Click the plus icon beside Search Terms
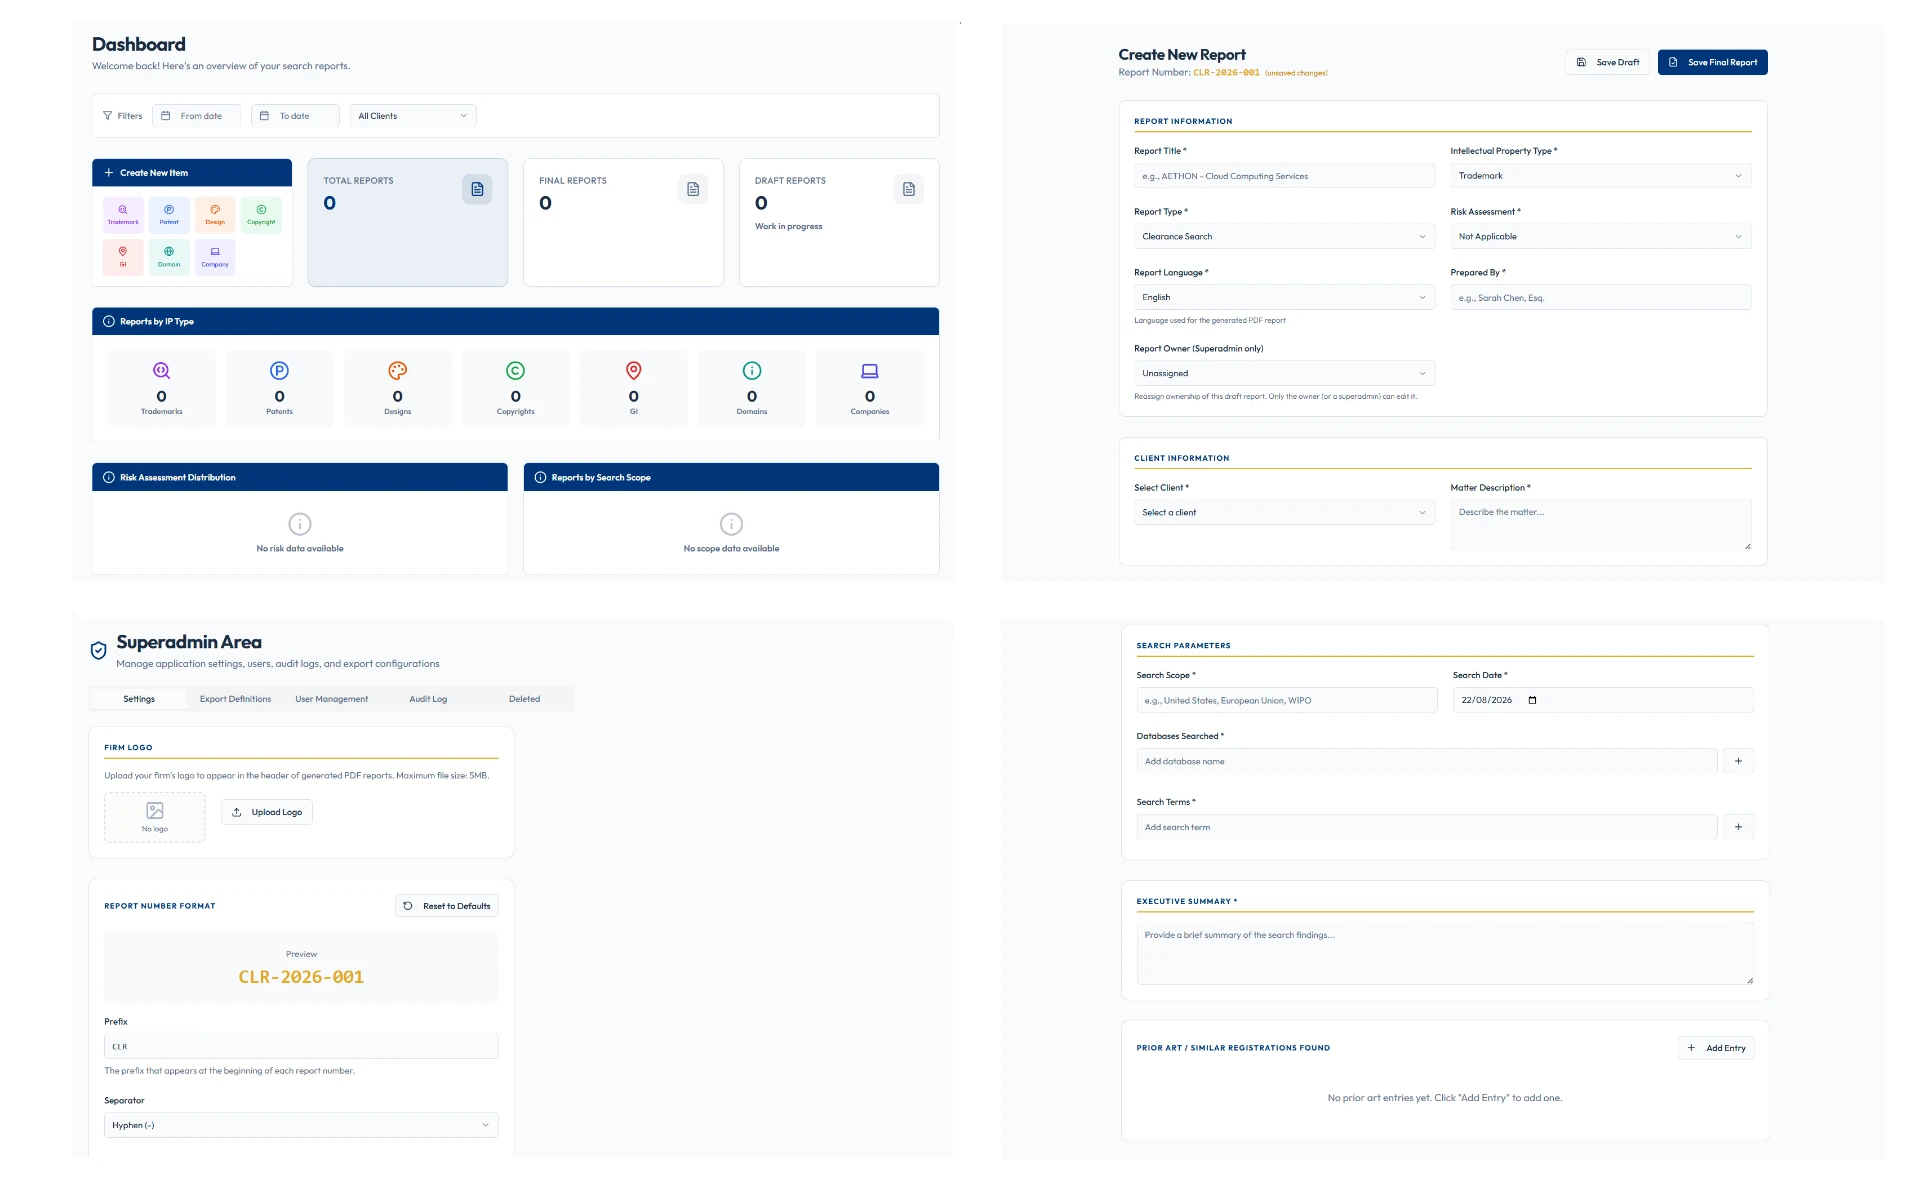The width and height of the screenshot is (1920, 1193). pos(1738,827)
